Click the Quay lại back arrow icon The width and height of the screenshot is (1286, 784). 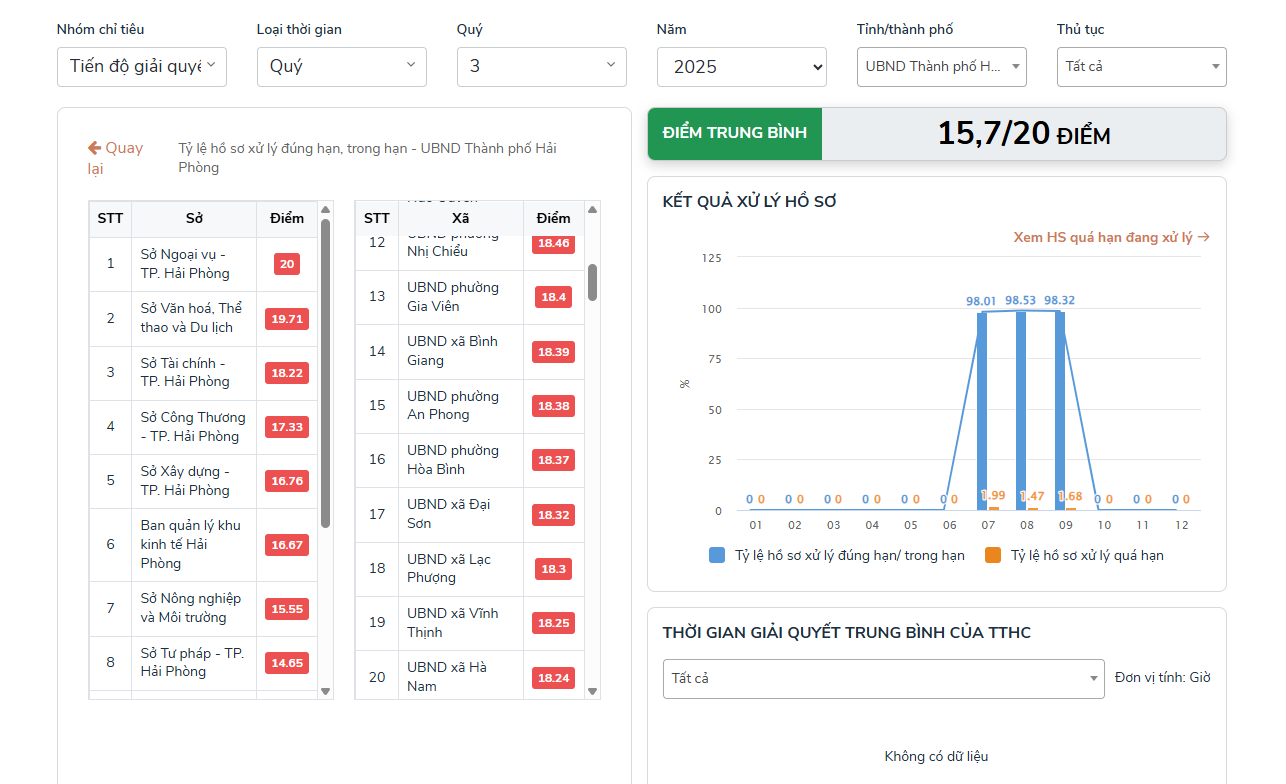[x=95, y=148]
